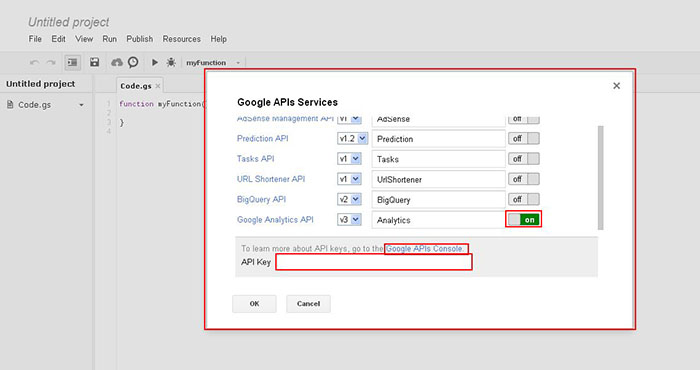Image resolution: width=700 pixels, height=370 pixels.
Task: Open the URL Shortener API link
Action: 271,179
